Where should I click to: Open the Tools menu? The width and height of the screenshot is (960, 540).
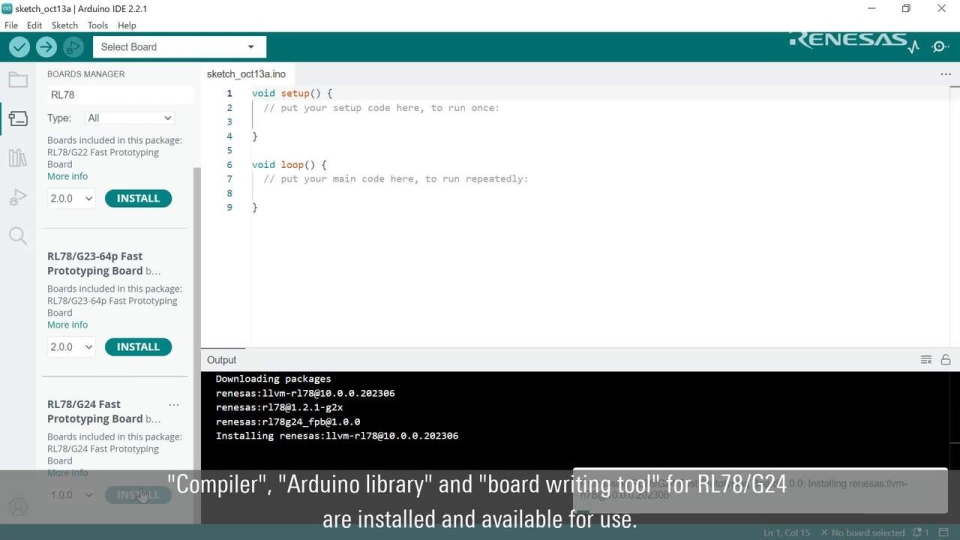pos(97,25)
